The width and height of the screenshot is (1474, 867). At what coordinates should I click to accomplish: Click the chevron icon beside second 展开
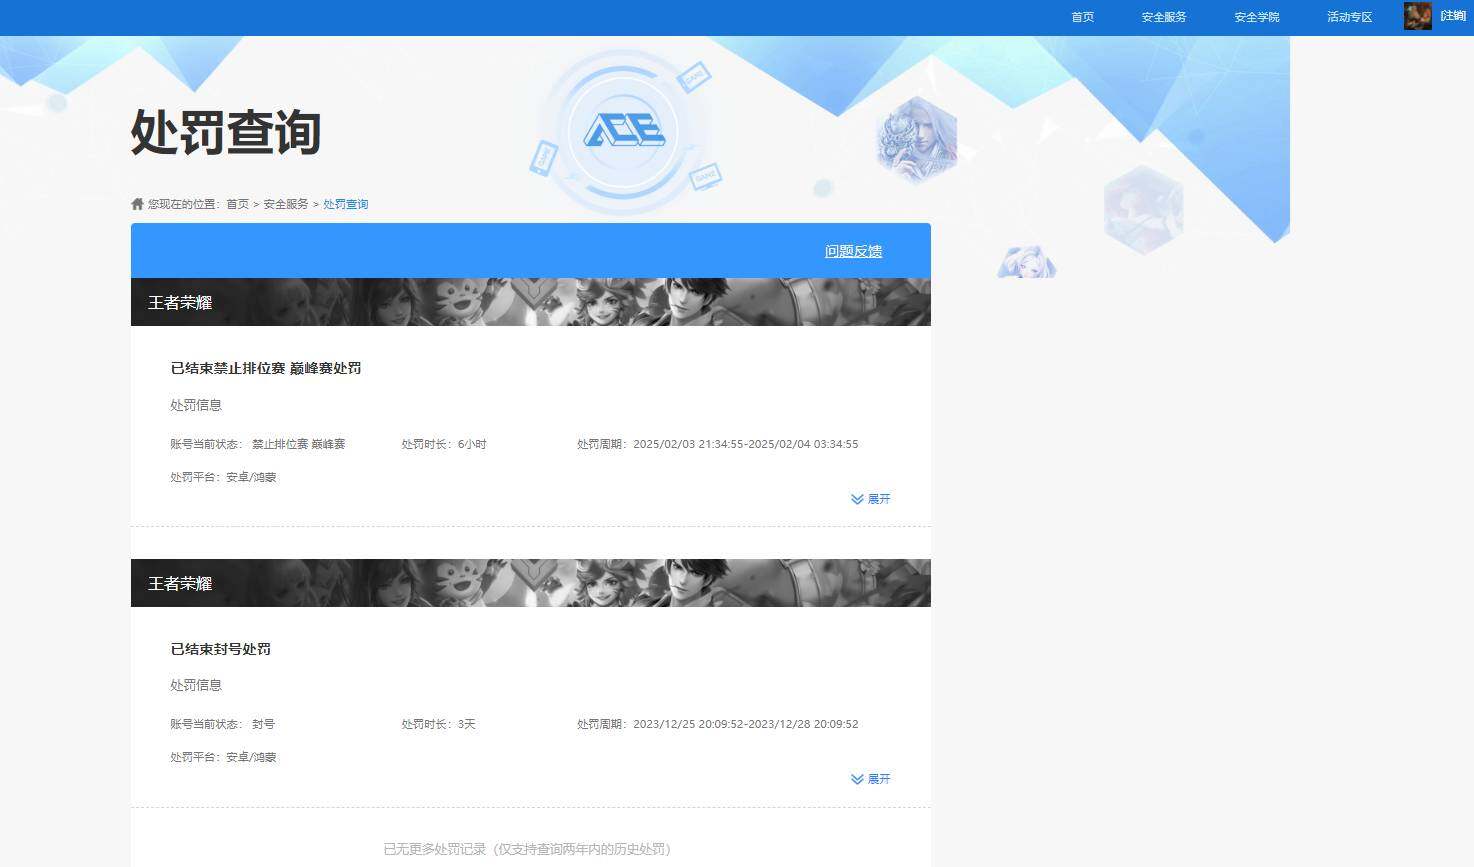[856, 779]
